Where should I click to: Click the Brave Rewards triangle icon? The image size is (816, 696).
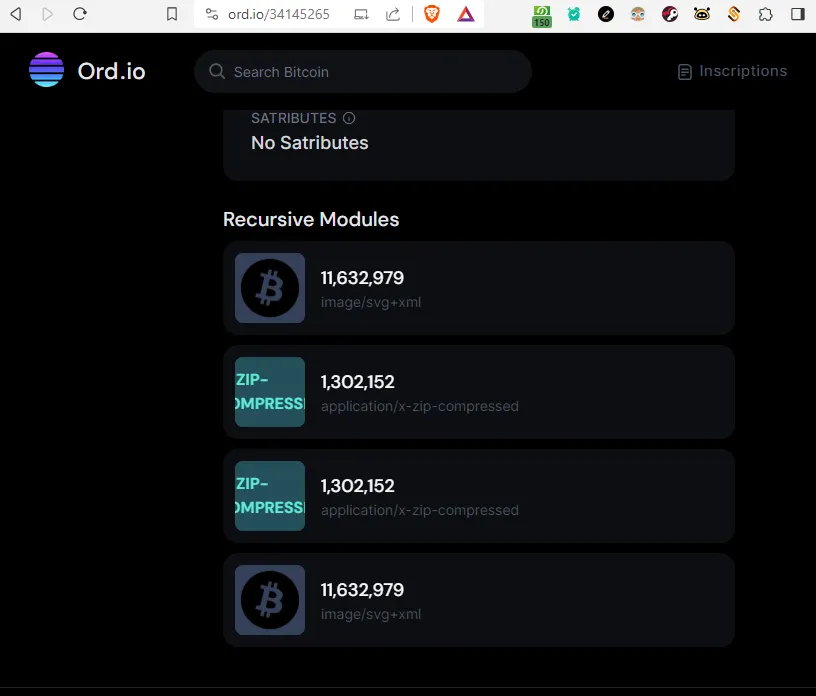(x=466, y=14)
